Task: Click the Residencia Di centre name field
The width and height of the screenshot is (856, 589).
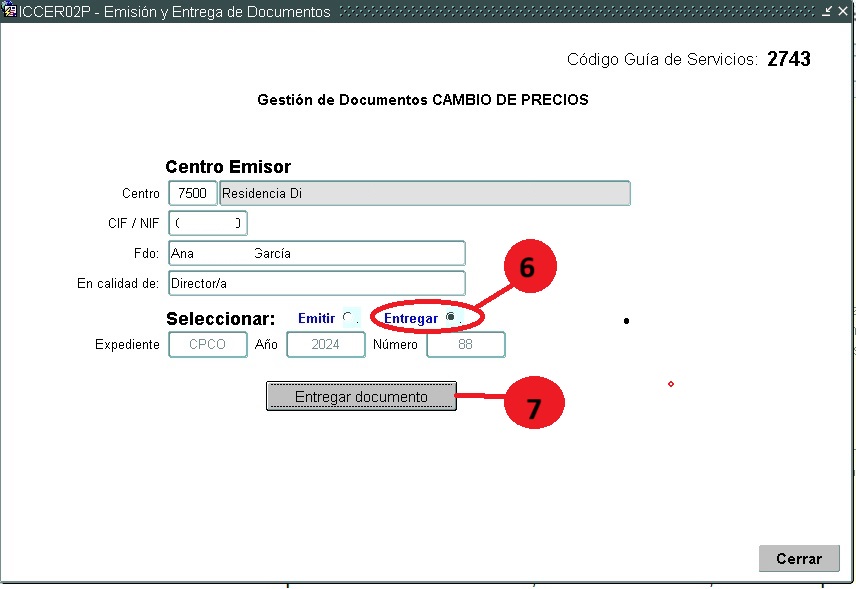Action: pyautogui.click(x=424, y=193)
